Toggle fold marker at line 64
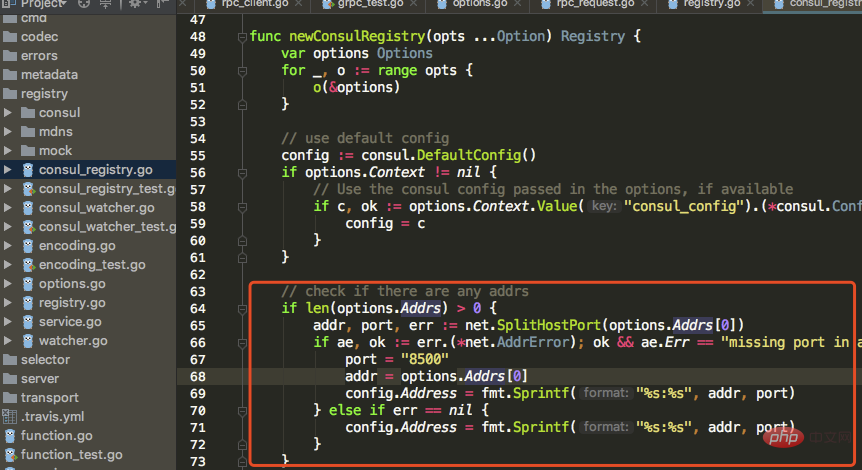 coord(242,309)
